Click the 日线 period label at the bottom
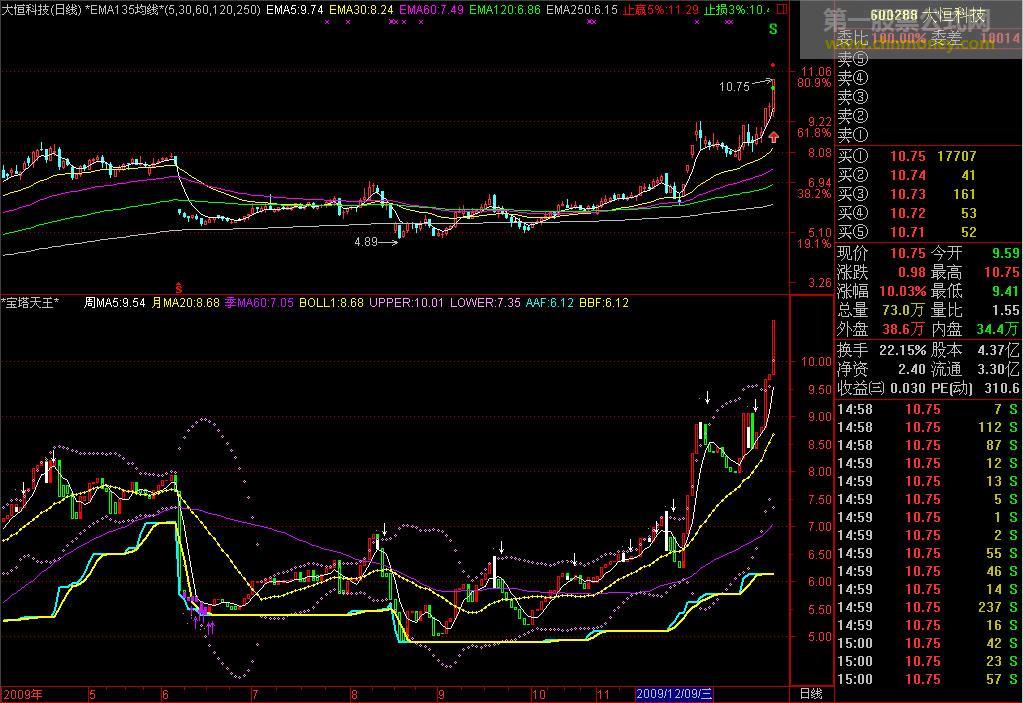Screen dimensions: 1023x703 (x=811, y=694)
